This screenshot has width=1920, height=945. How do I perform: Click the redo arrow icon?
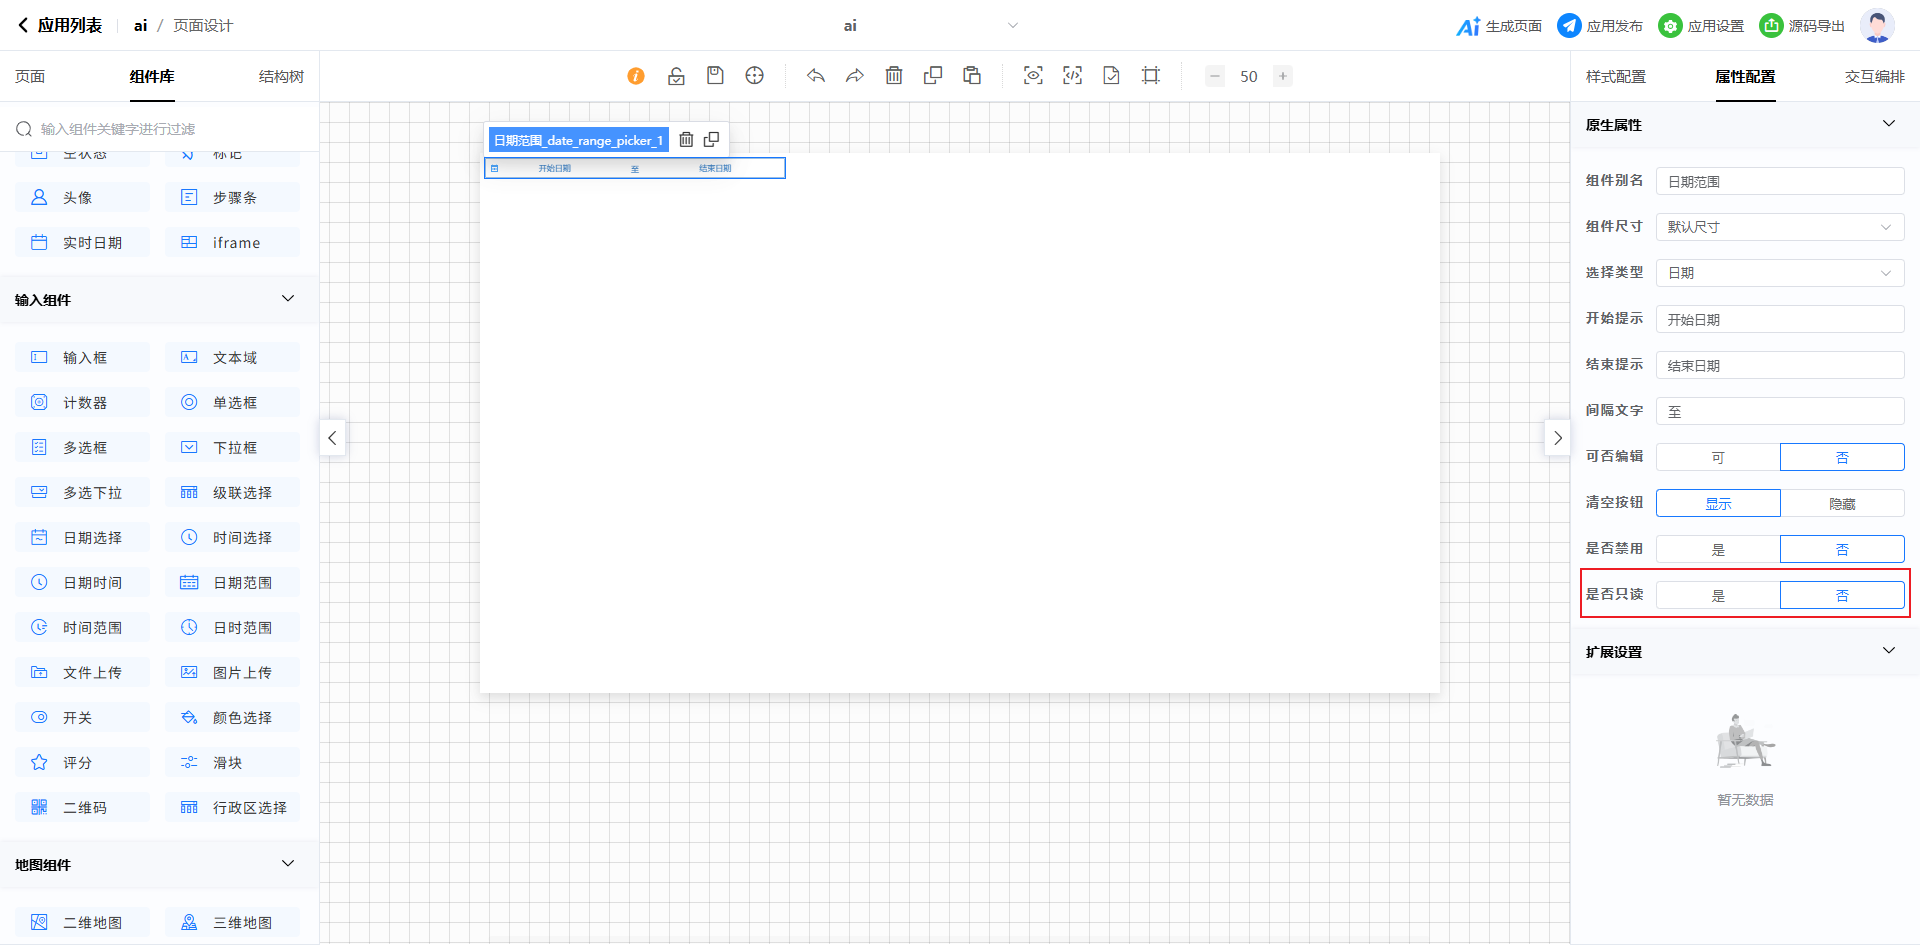[855, 76]
